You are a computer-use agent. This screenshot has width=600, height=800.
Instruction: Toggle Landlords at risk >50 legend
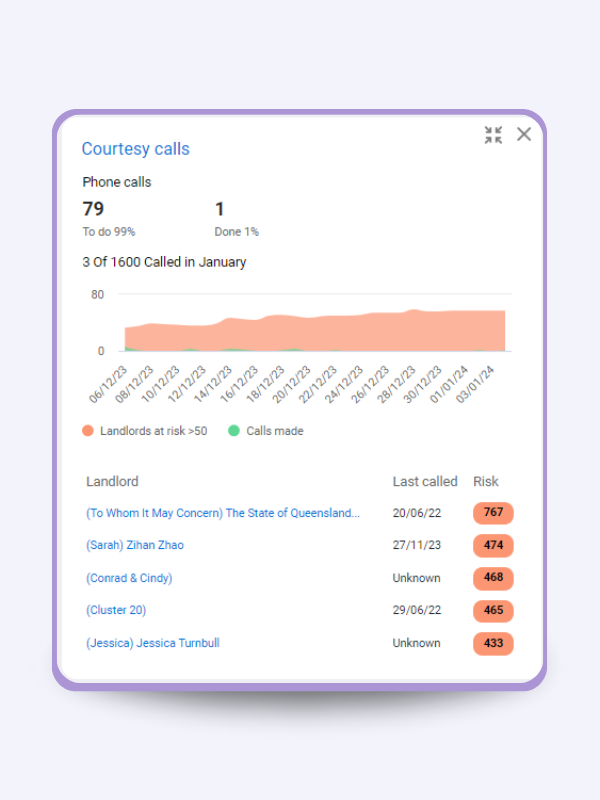(145, 431)
